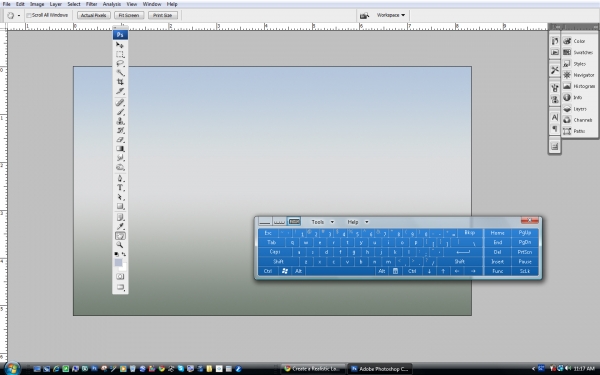Select the History Brush tool
The image size is (600, 375).
coord(120,130)
